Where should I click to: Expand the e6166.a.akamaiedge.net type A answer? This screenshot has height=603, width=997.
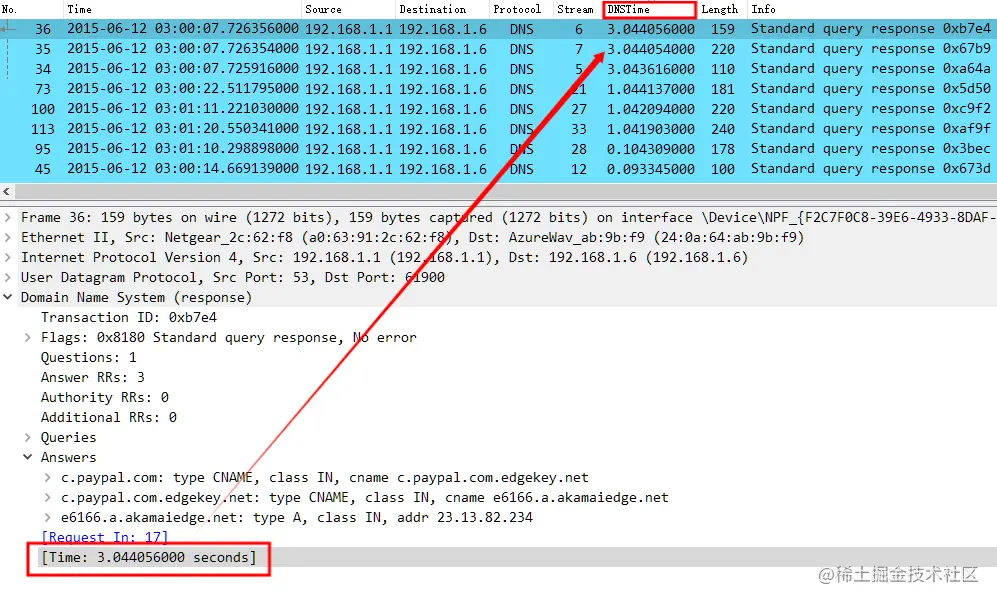pyautogui.click(x=48, y=517)
